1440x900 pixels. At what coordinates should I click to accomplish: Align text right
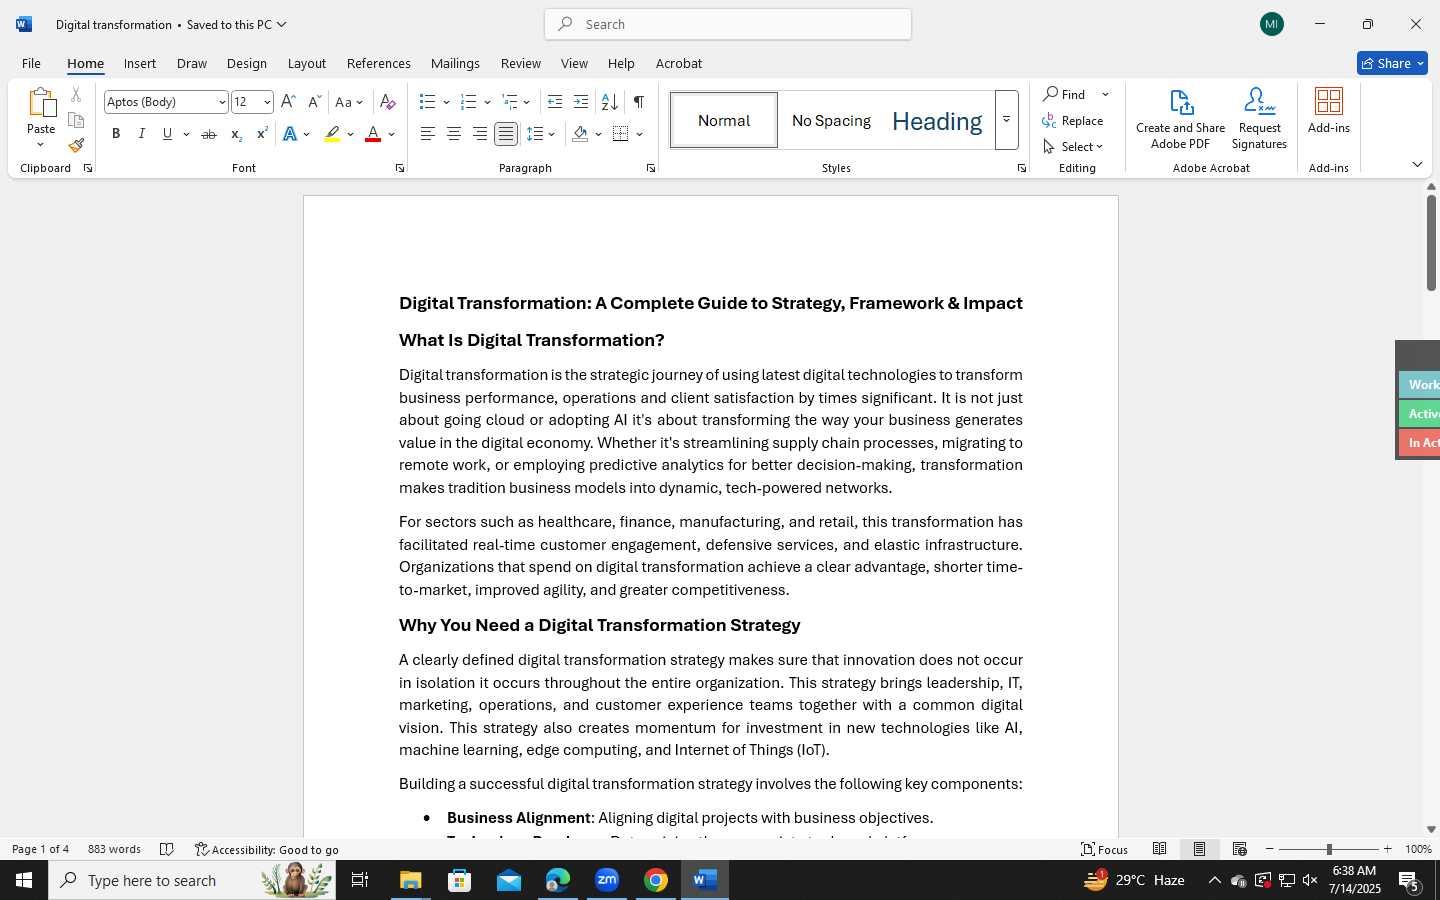(480, 134)
